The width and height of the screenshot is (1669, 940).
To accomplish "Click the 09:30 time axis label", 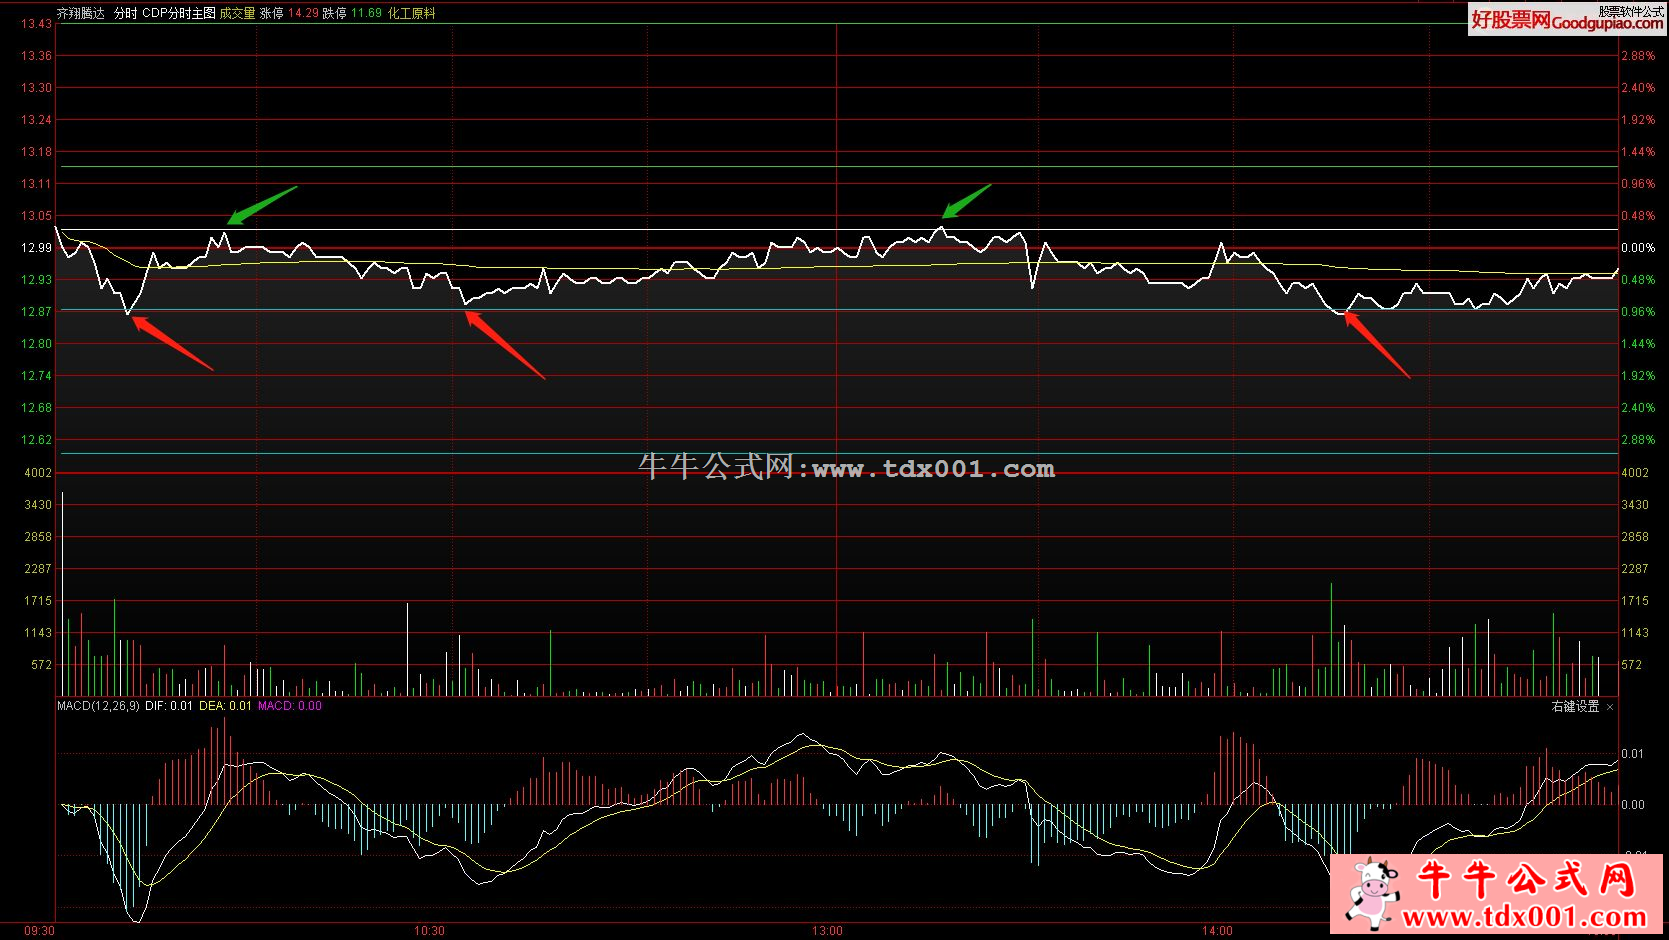I will tap(39, 931).
